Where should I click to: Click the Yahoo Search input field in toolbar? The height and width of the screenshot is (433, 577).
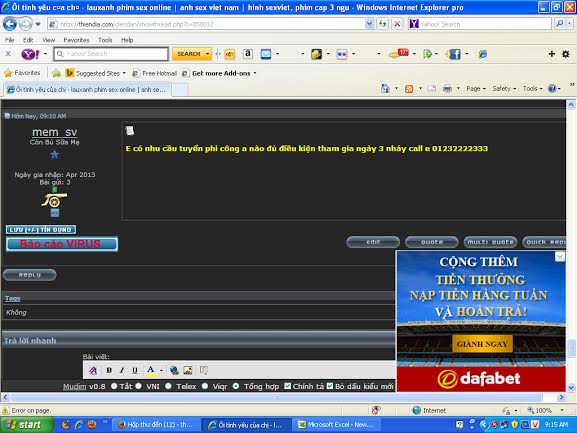coord(111,54)
